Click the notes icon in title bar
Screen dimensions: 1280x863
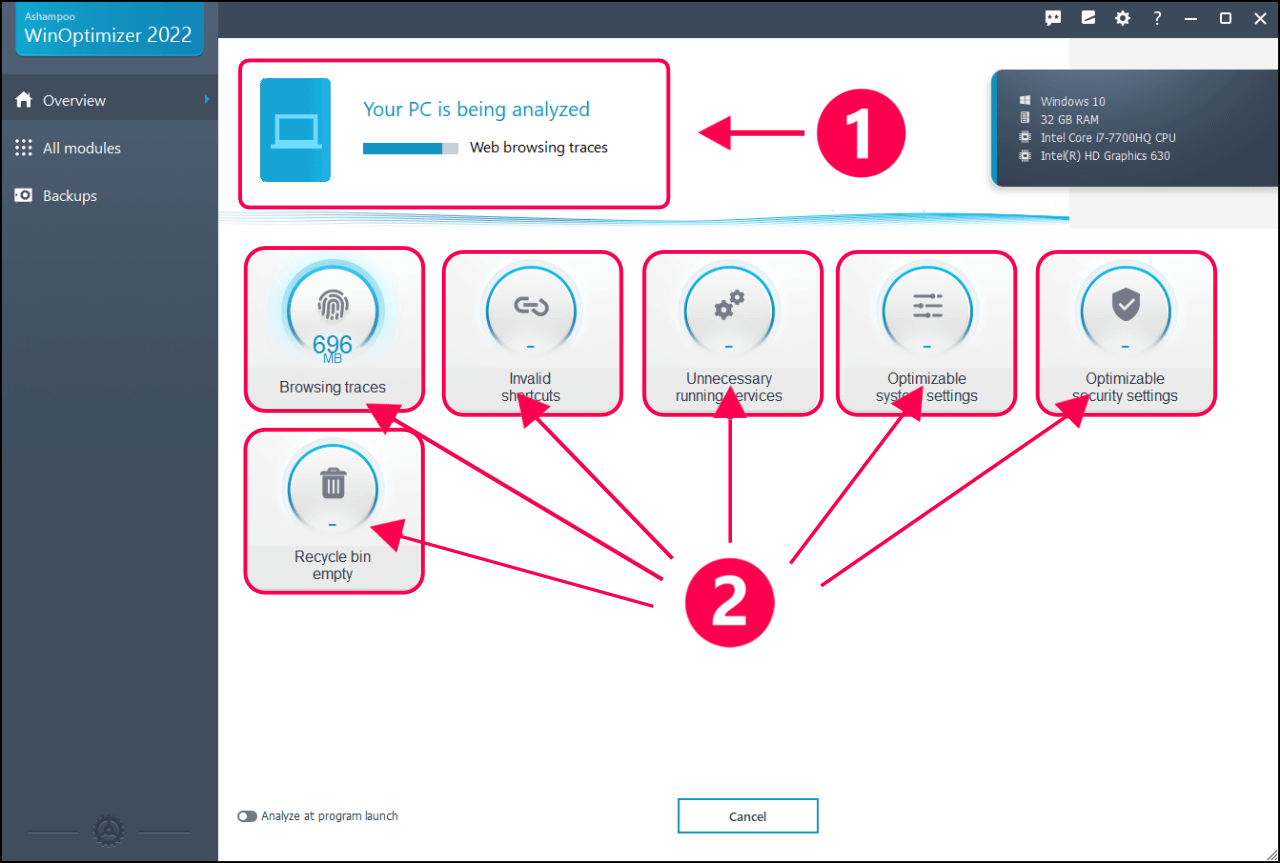(1088, 18)
